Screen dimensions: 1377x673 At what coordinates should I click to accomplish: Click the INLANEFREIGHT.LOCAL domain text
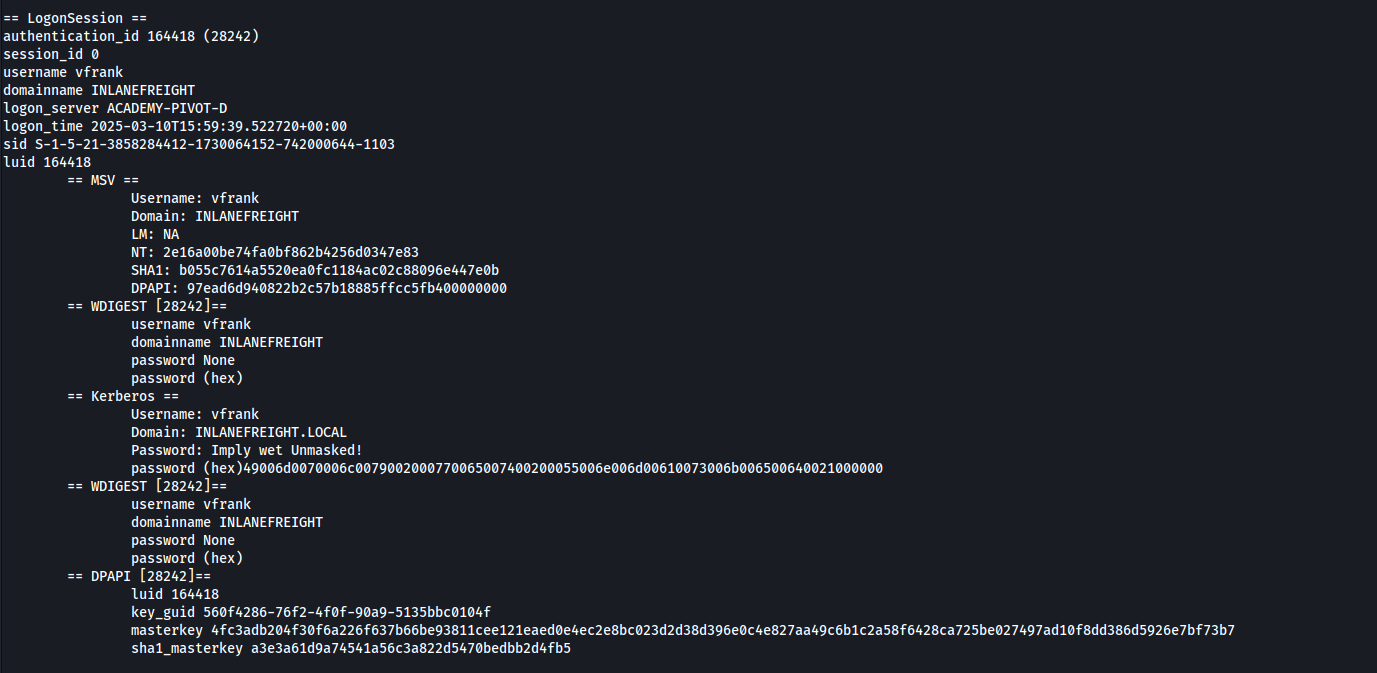pos(271,432)
